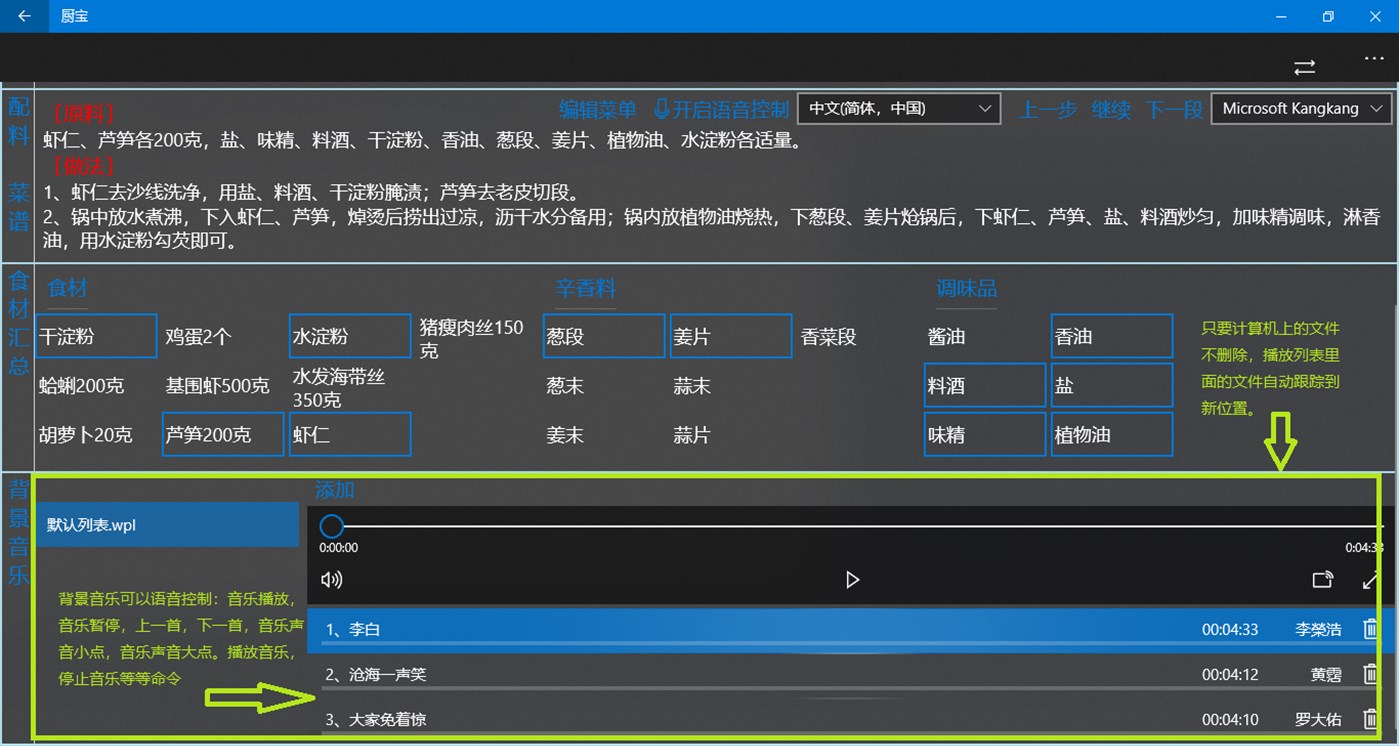
Task: Delete song 李白 using its trash icon
Action: pos(1371,629)
